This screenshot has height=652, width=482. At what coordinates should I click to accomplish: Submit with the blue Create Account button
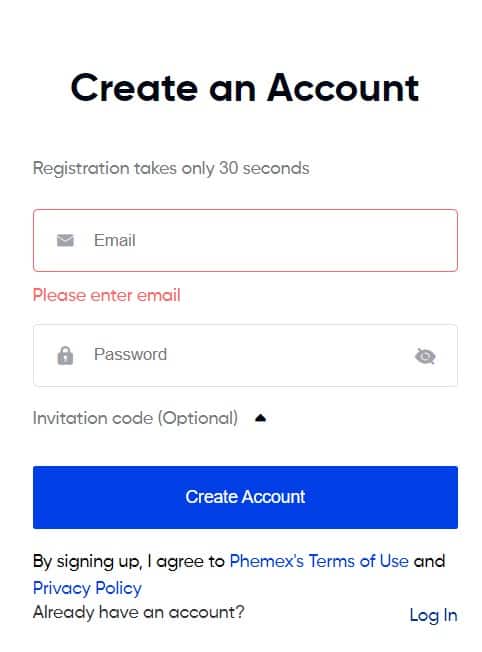click(x=245, y=497)
